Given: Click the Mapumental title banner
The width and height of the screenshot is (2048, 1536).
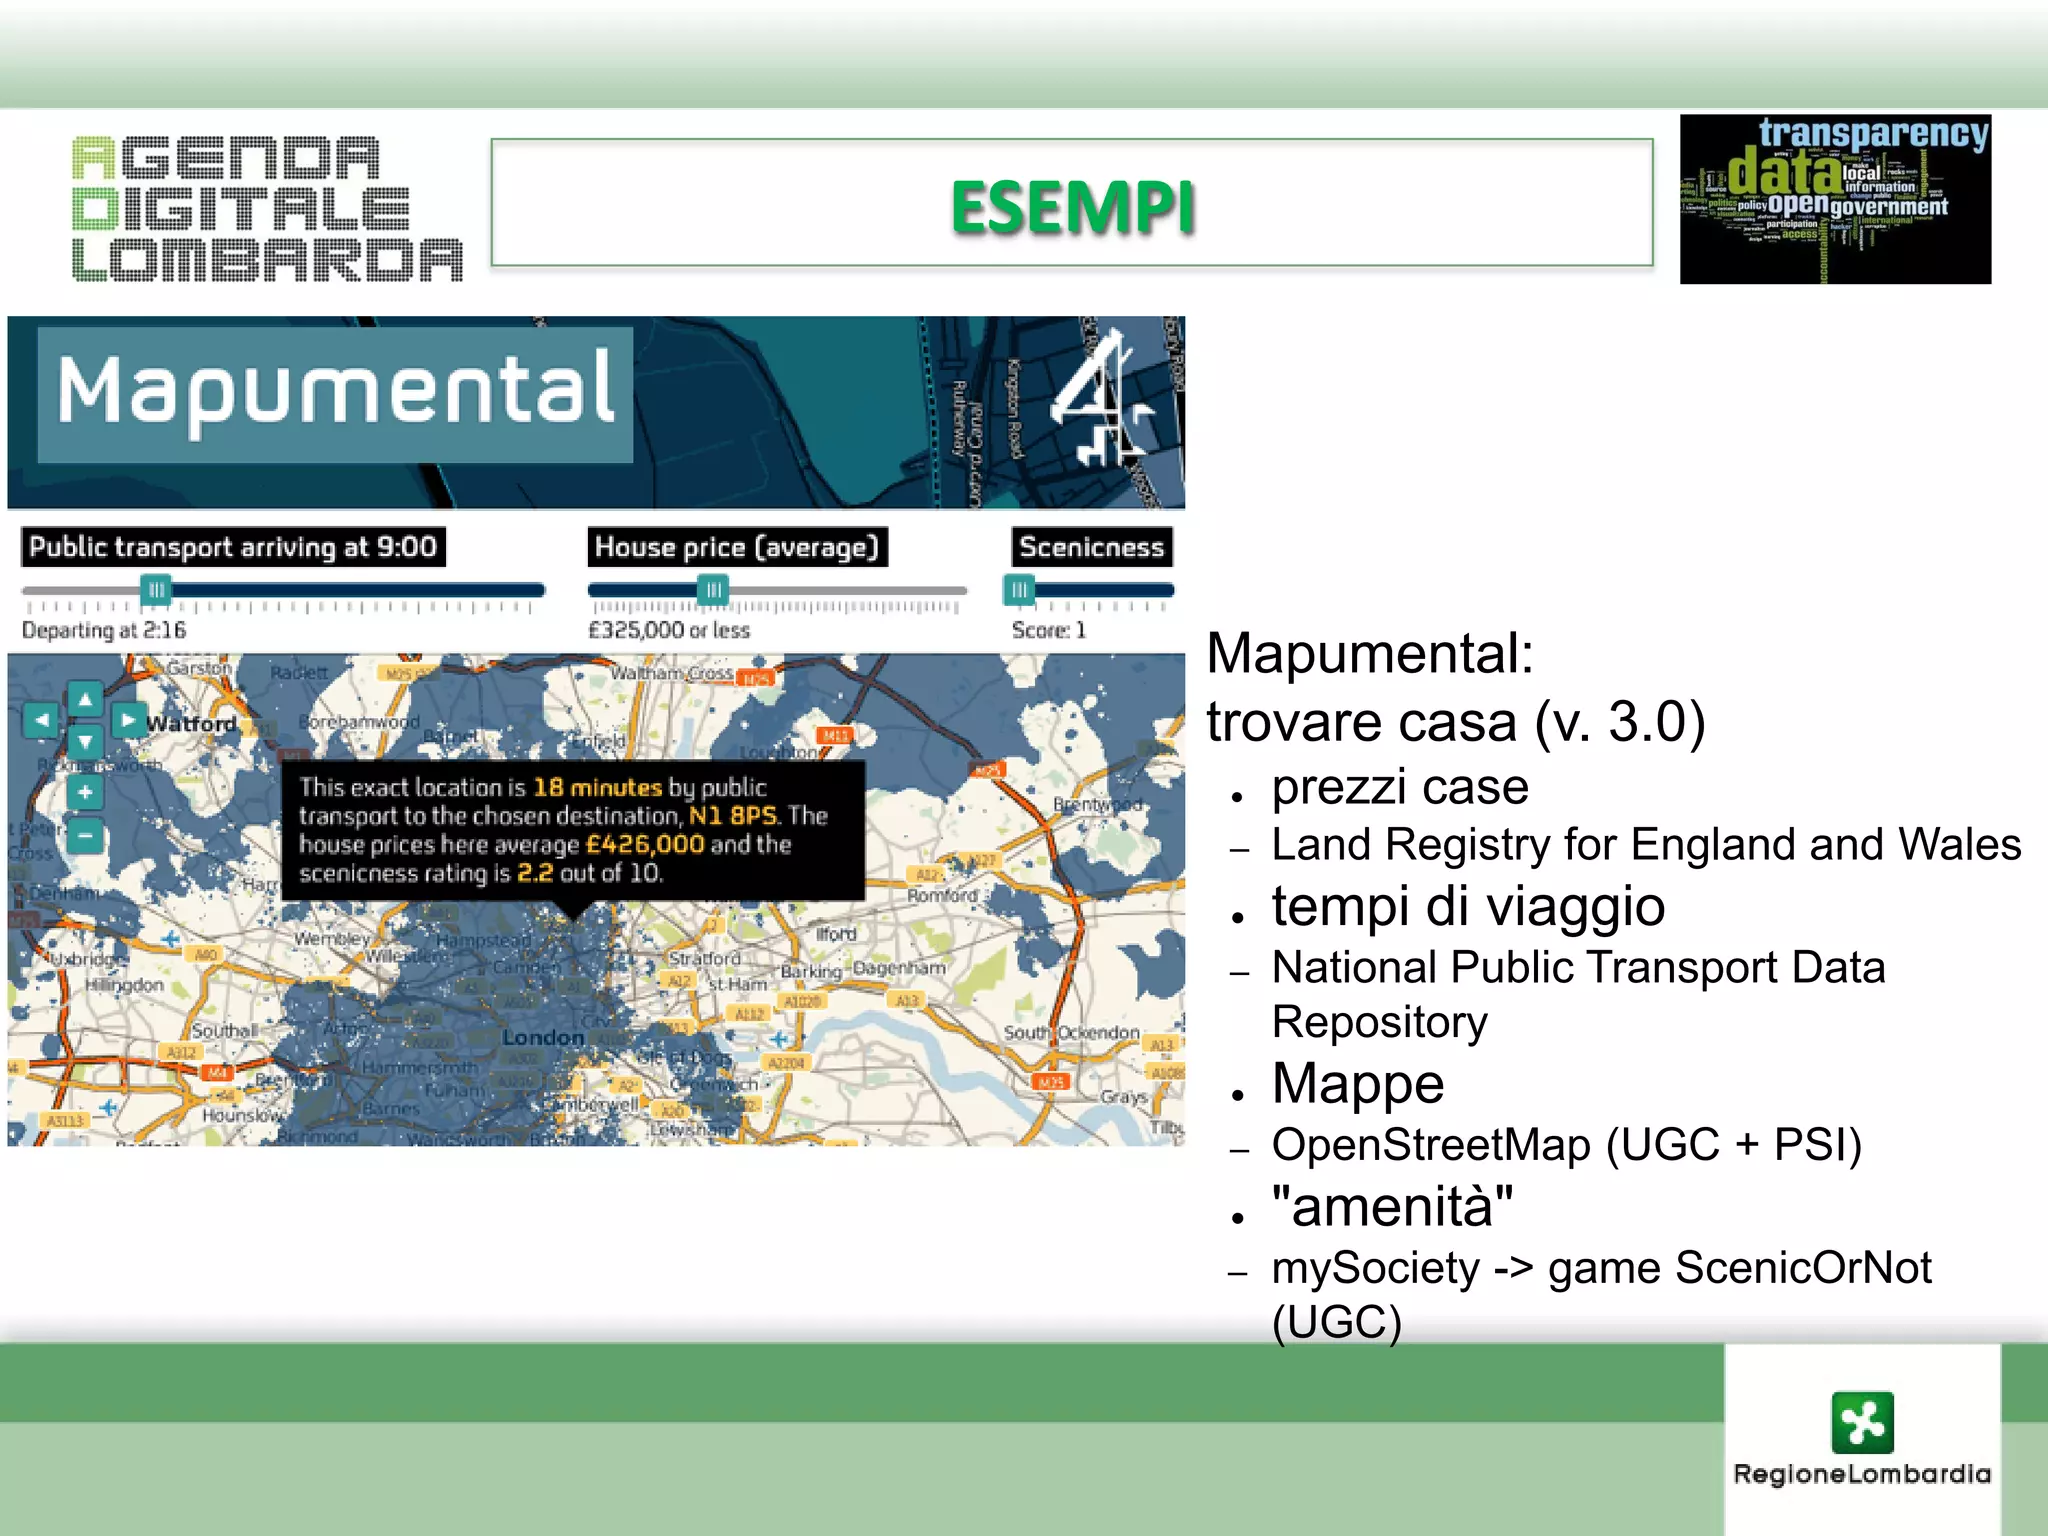Looking at the screenshot, I should (x=335, y=393).
